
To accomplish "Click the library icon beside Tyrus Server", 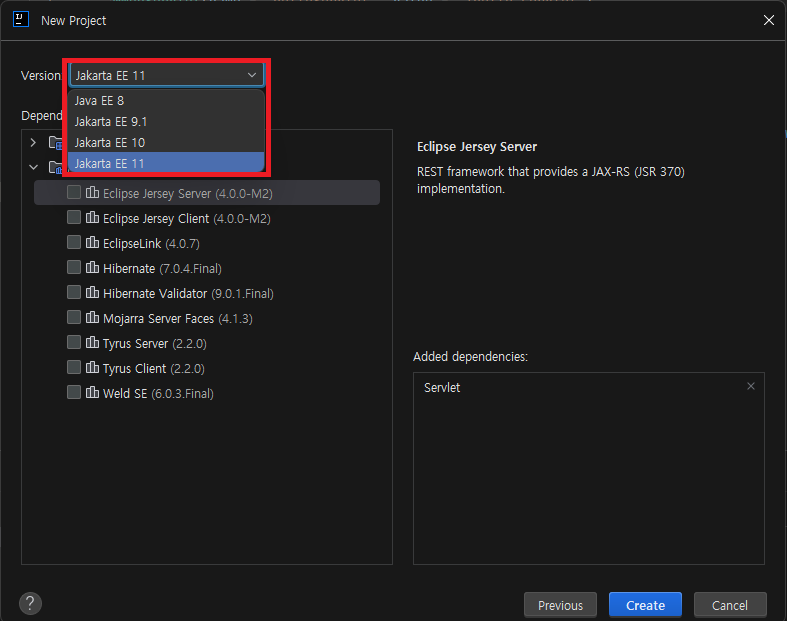I will (x=92, y=342).
